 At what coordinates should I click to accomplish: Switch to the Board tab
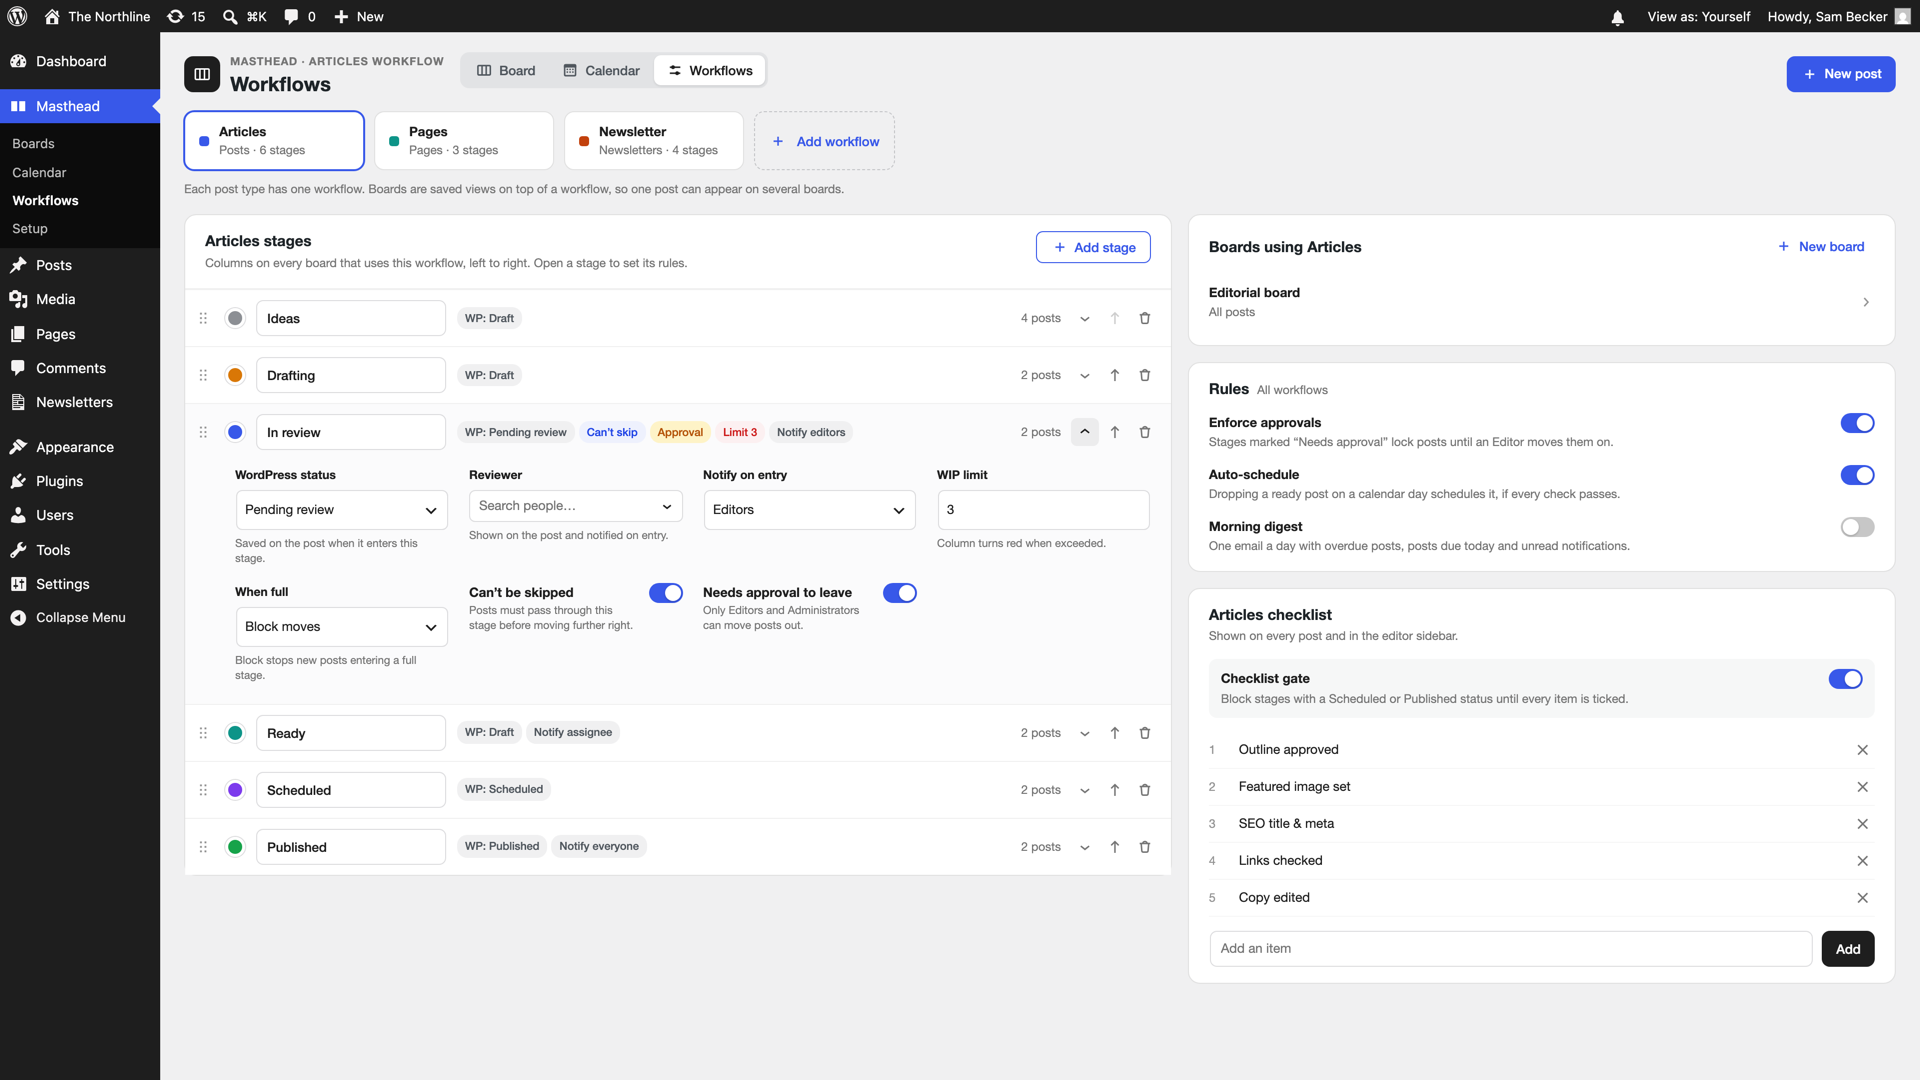[506, 71]
